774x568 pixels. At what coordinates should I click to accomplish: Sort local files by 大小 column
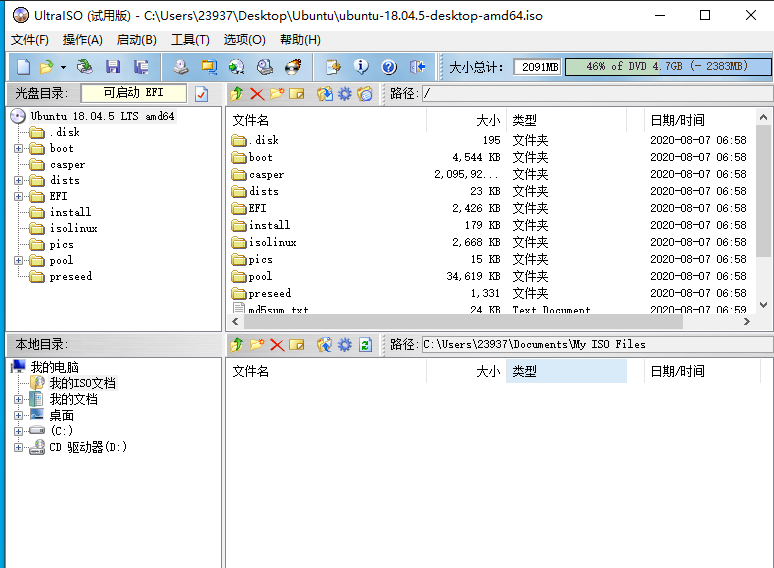point(465,371)
